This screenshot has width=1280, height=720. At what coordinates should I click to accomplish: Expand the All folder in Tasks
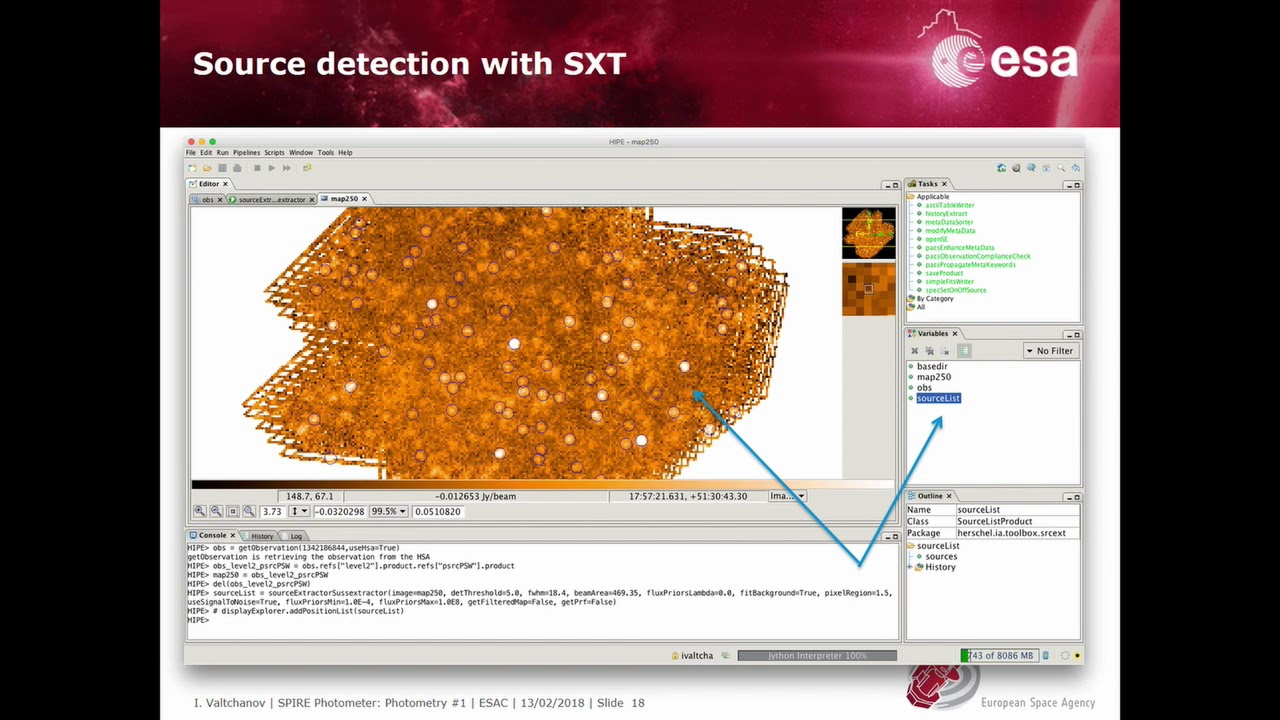(x=911, y=307)
